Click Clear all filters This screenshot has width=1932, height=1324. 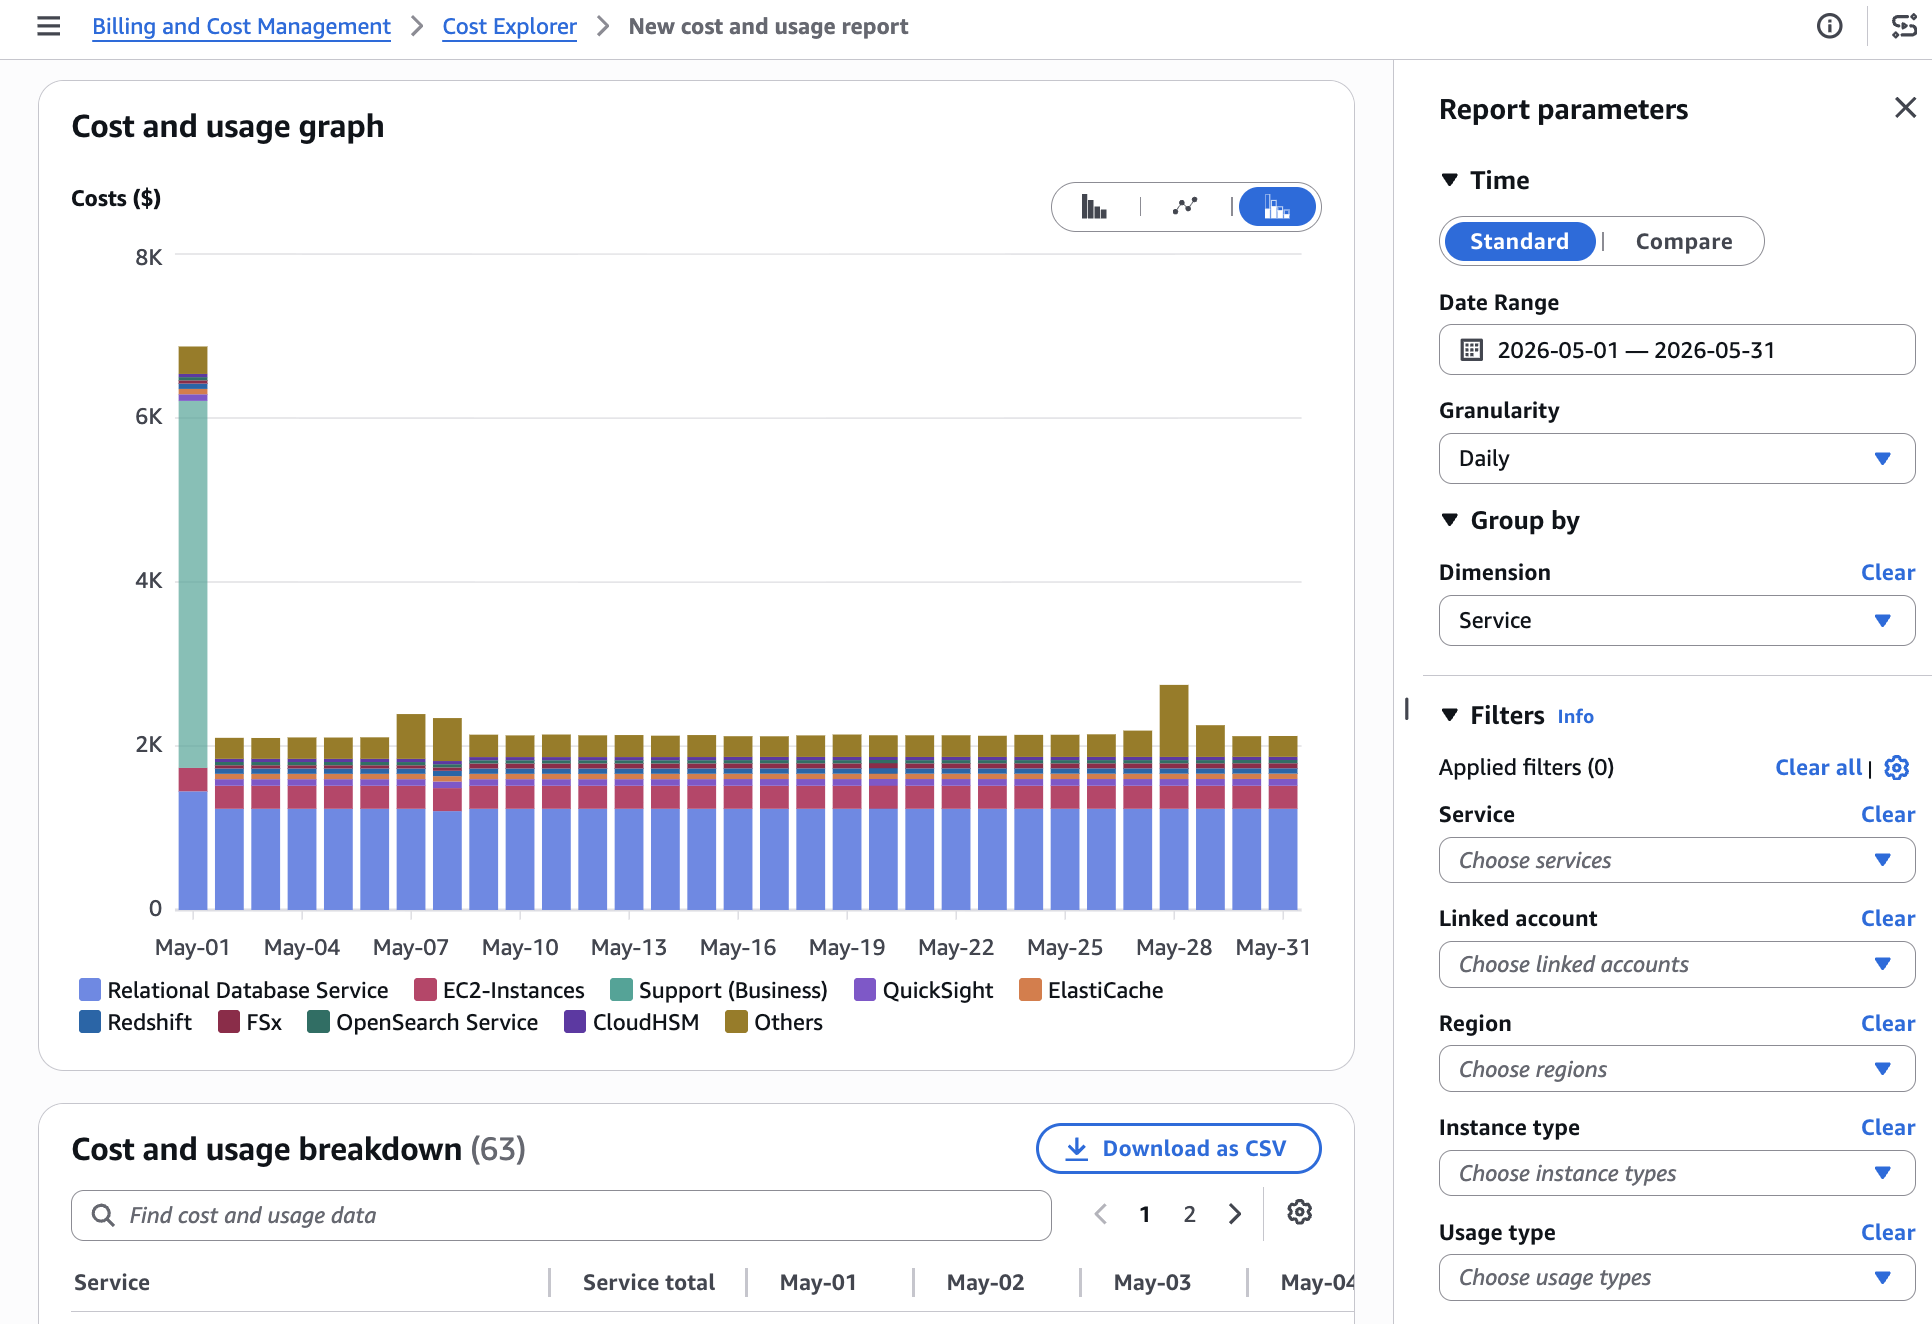point(1818,767)
